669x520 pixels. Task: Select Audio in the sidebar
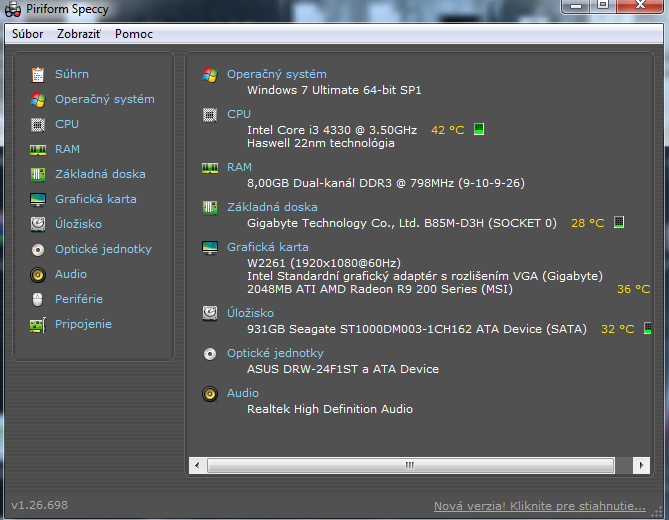pos(71,274)
